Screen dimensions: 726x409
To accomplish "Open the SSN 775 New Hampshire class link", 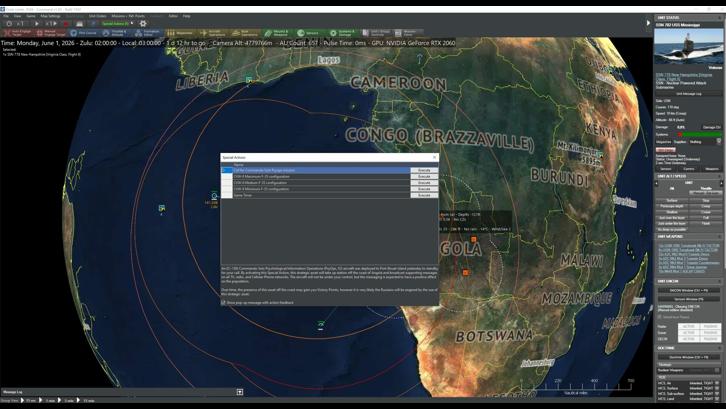I will (x=684, y=77).
